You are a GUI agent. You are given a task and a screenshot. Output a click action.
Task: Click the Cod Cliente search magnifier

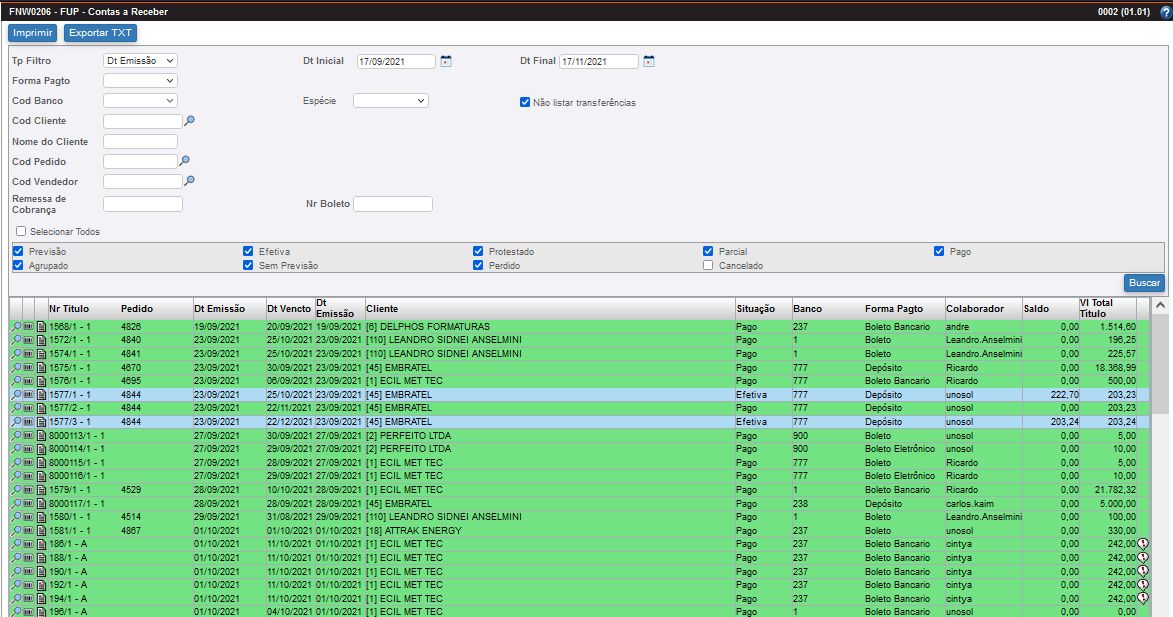tap(189, 120)
